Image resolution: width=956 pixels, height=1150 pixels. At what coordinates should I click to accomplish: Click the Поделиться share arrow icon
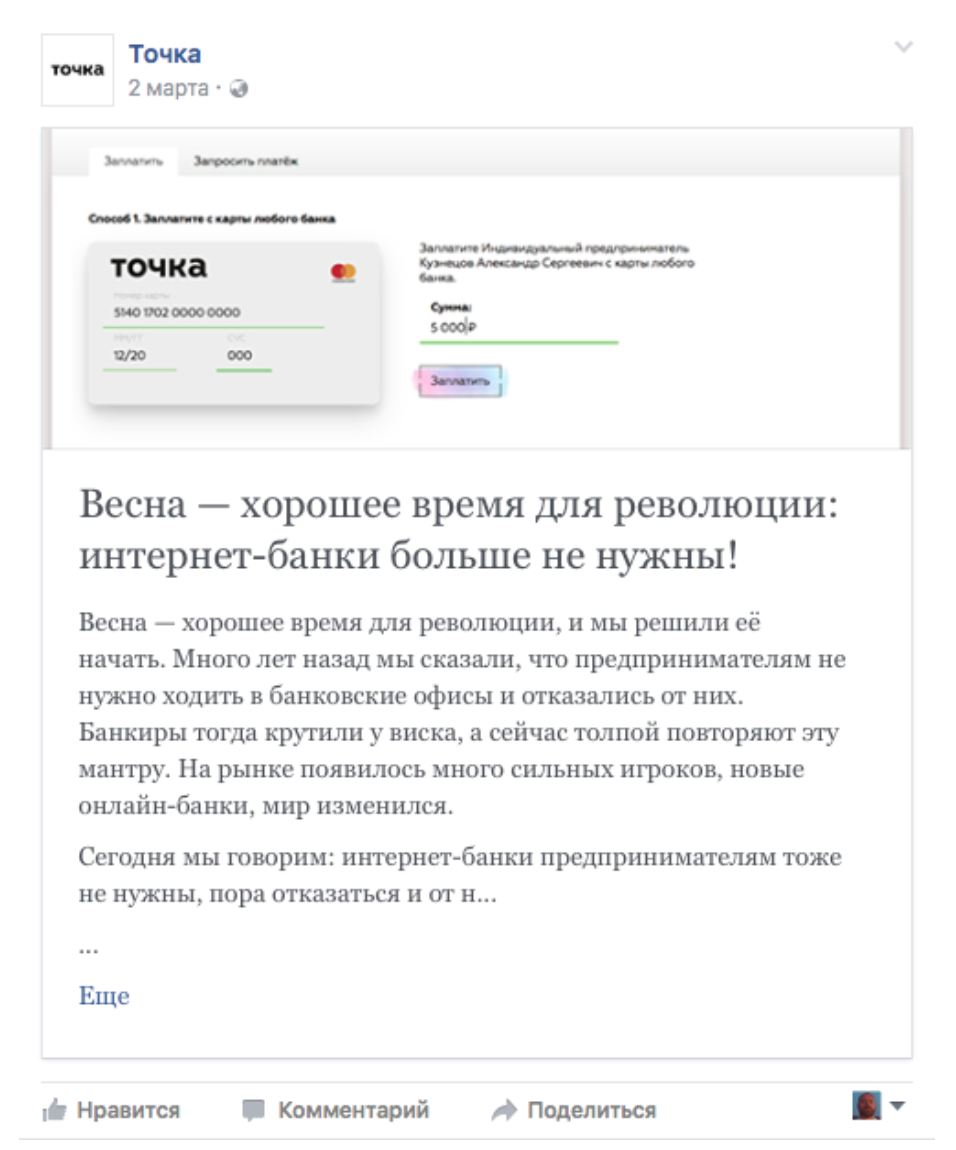tap(505, 1110)
